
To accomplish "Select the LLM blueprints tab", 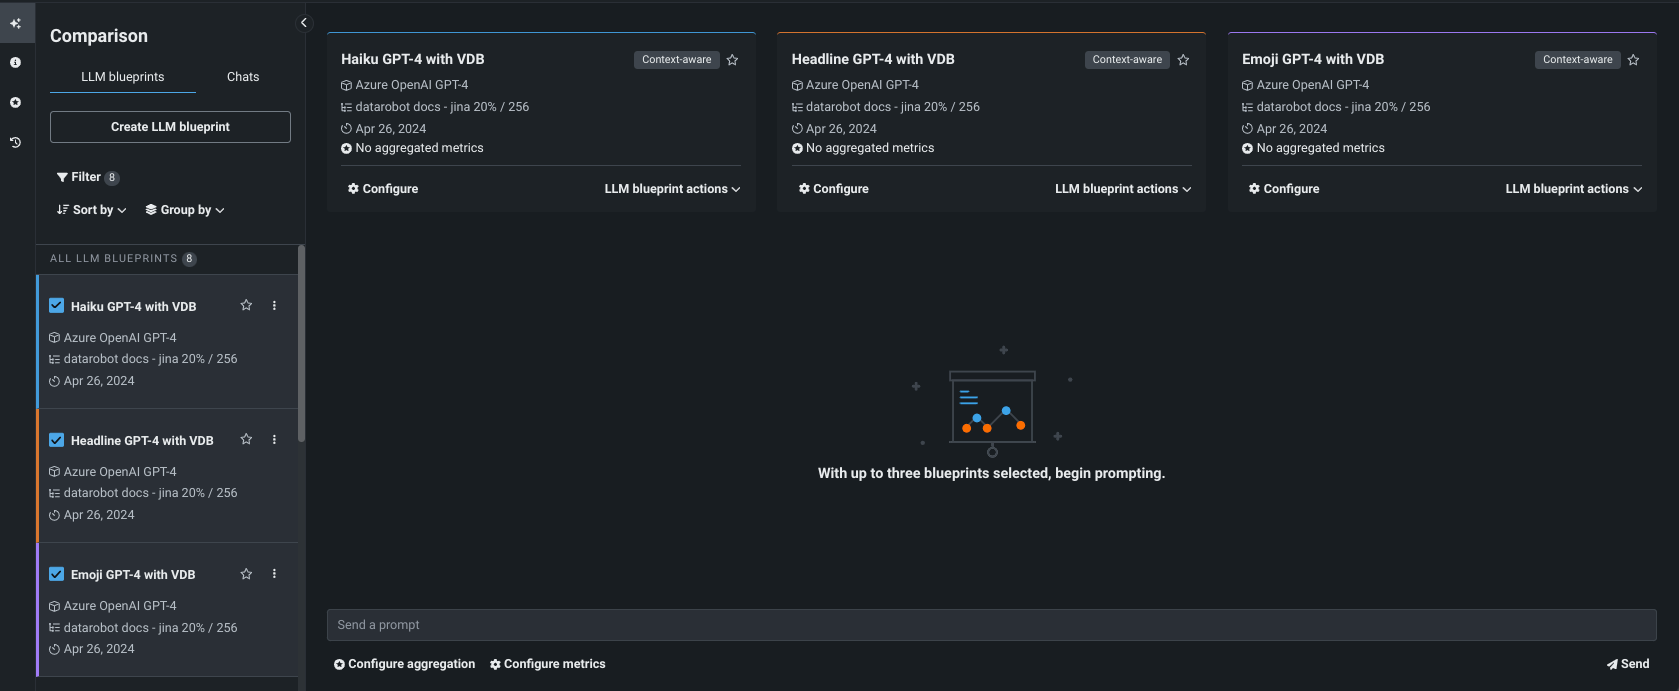I will click(123, 77).
